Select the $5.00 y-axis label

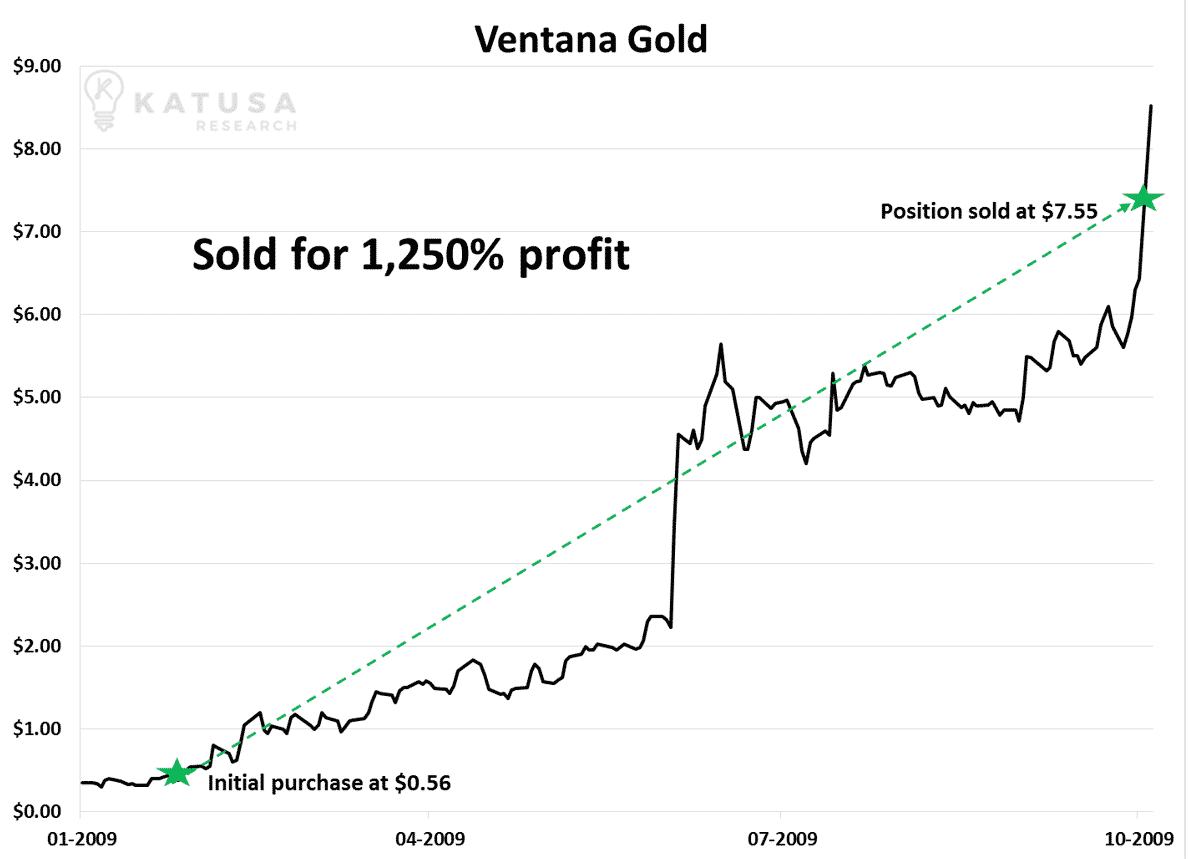click(x=37, y=397)
